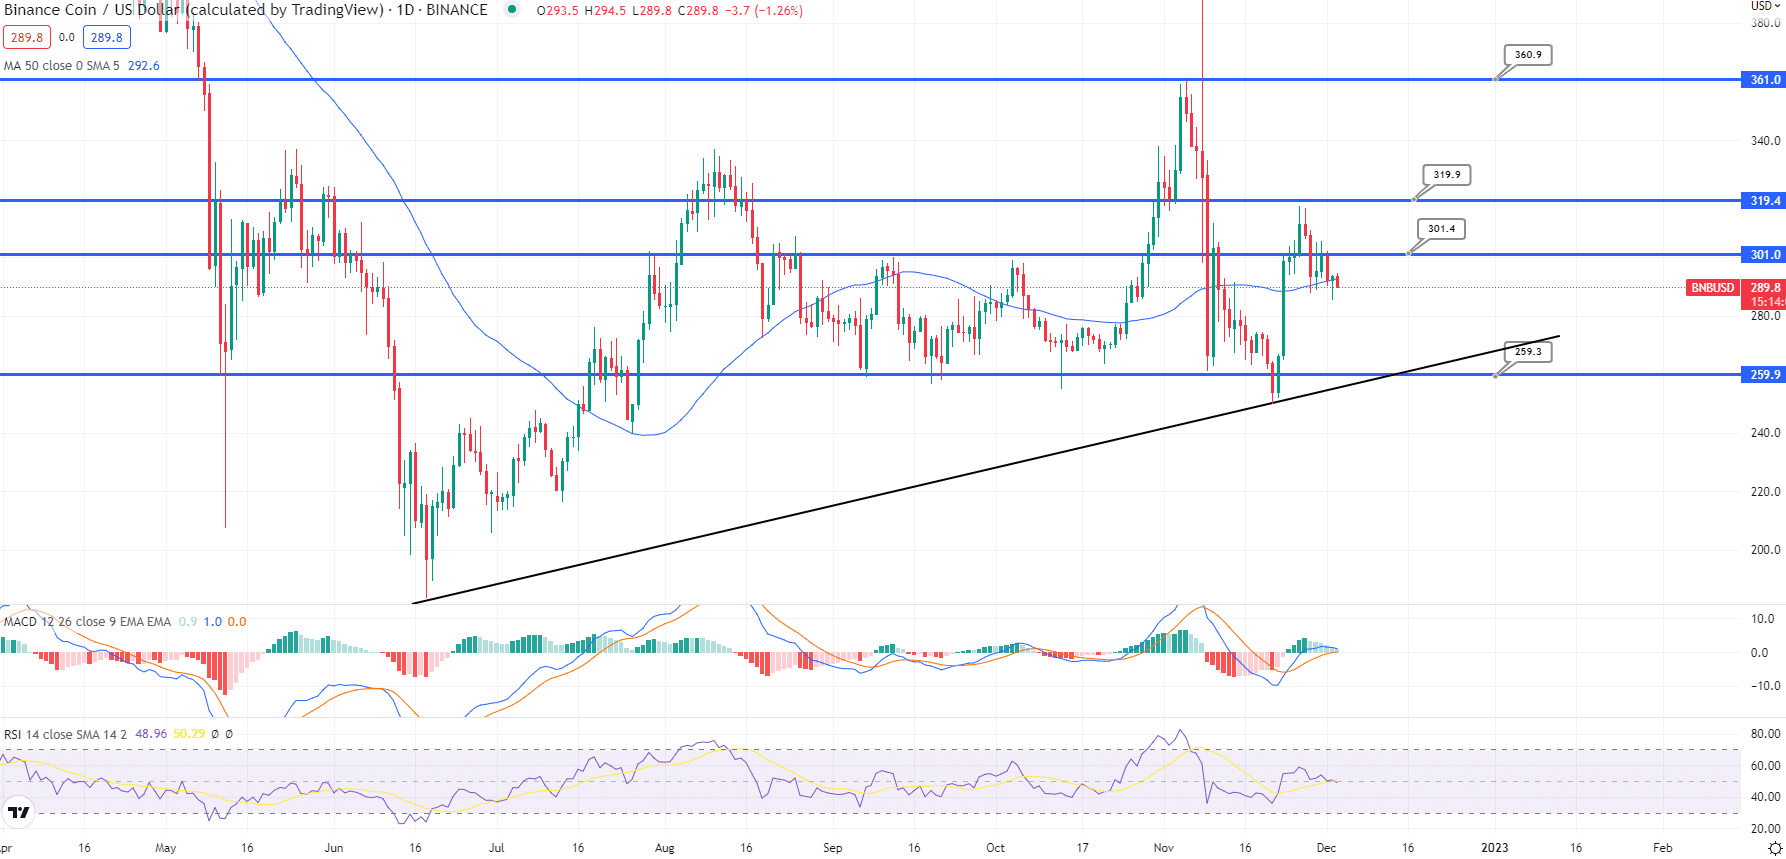Select the MA 50 close indicator legend

click(61, 66)
